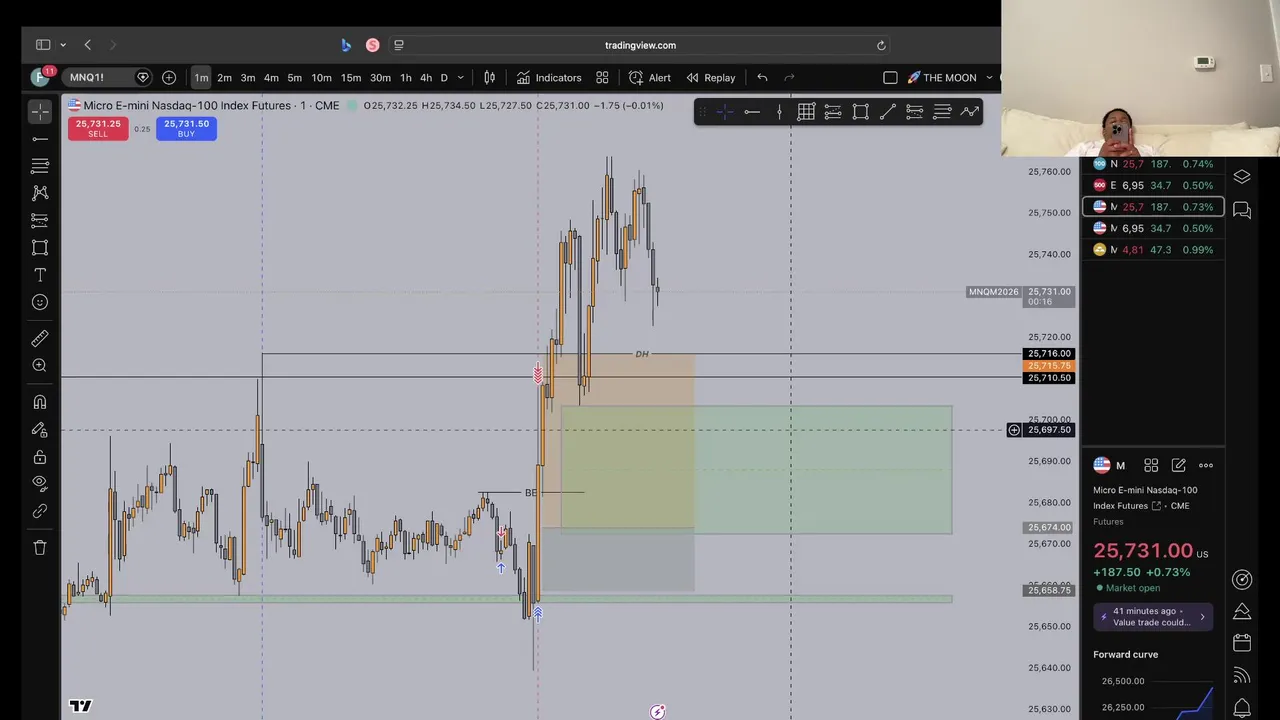Select the gold watchlist row with 0.99%
The width and height of the screenshot is (1280, 720).
click(1153, 250)
